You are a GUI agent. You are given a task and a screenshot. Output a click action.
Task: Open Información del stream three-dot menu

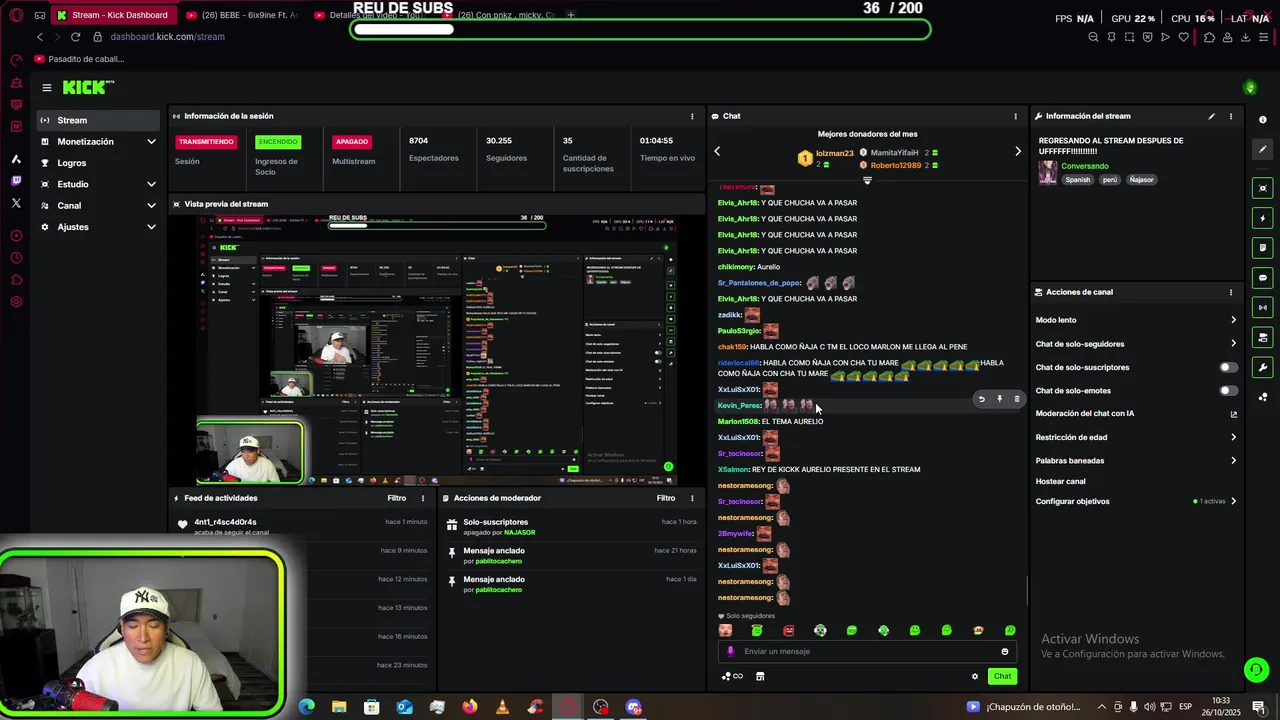tap(1231, 116)
